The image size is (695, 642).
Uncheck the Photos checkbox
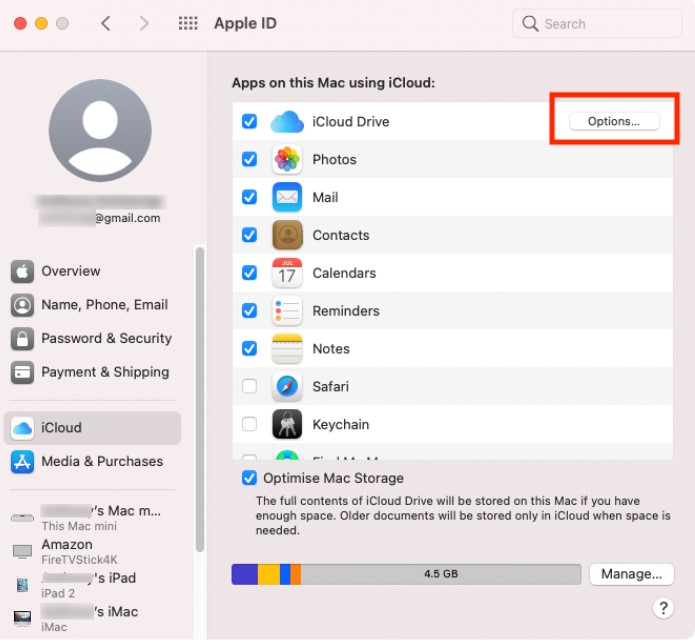[249, 159]
